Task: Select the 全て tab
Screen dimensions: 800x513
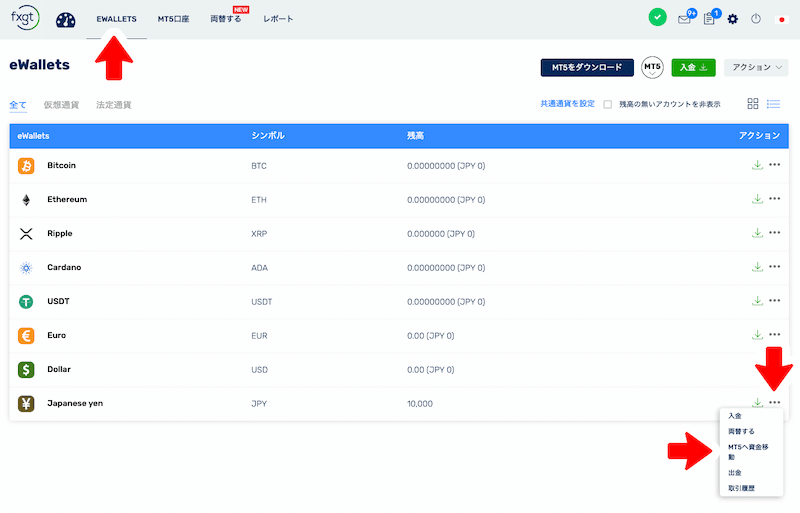Action: [x=18, y=105]
